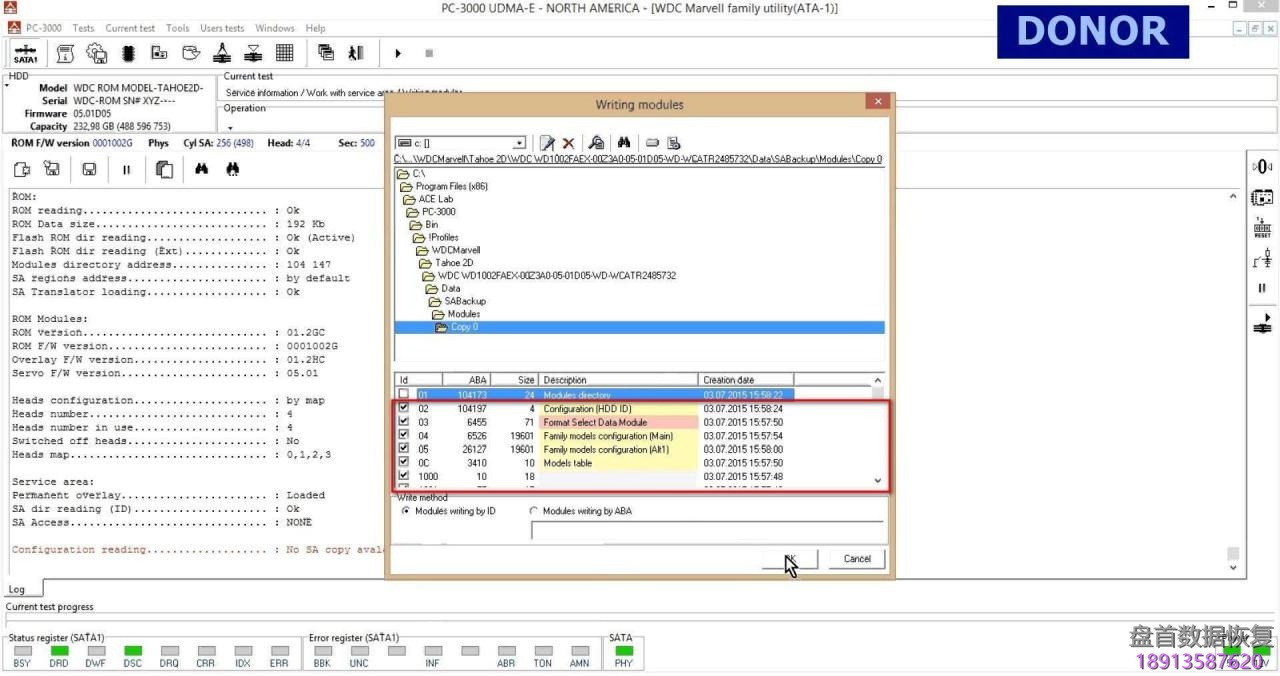Collapse the SABackup folder
Image resolution: width=1280 pixels, height=676 pixels.
pyautogui.click(x=438, y=301)
